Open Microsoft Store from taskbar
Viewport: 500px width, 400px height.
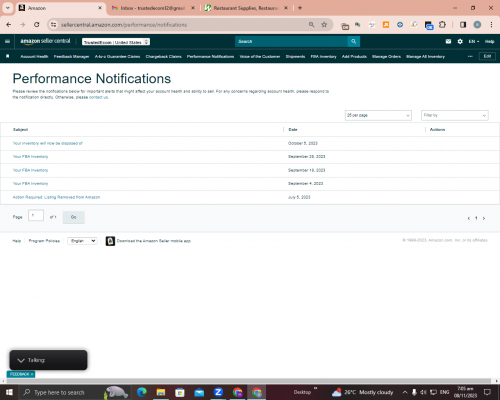pos(180,392)
